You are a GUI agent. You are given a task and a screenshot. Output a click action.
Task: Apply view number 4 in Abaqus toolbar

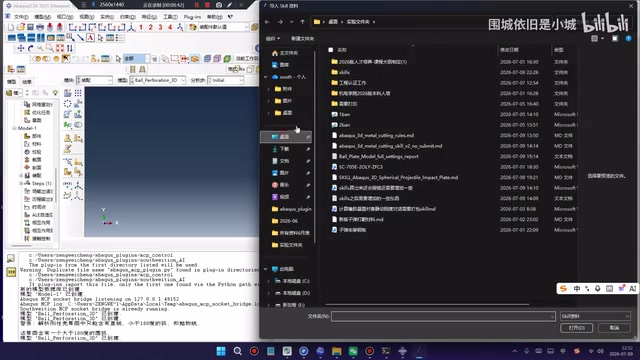170,27
